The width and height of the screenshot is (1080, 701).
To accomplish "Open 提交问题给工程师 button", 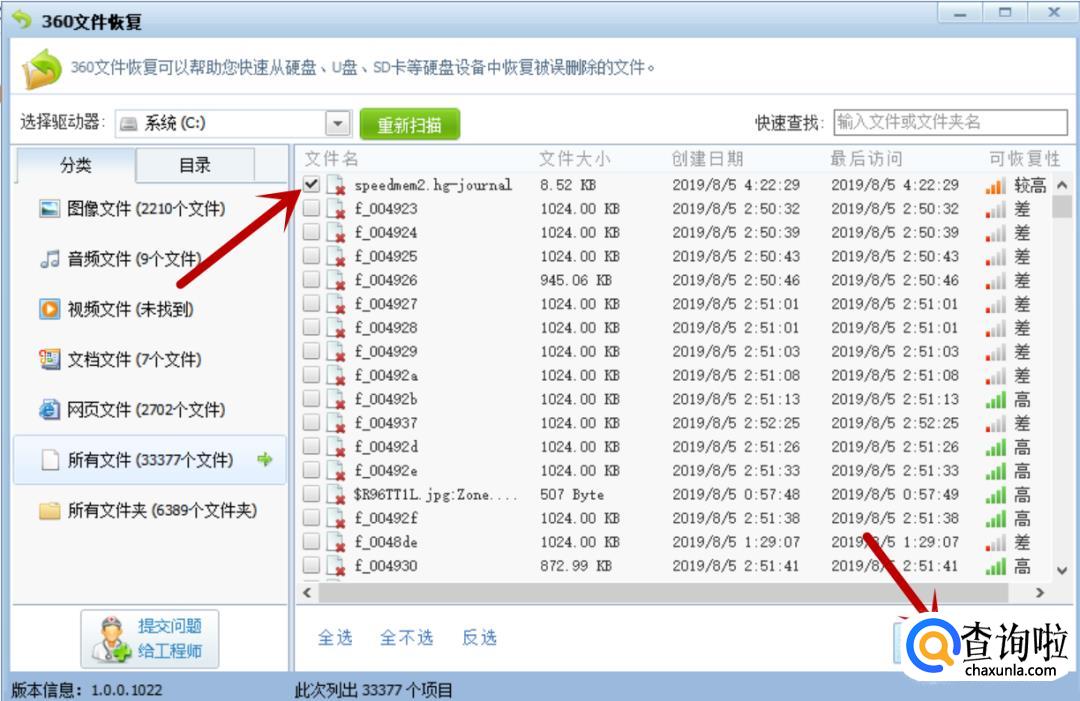I will [x=150, y=638].
